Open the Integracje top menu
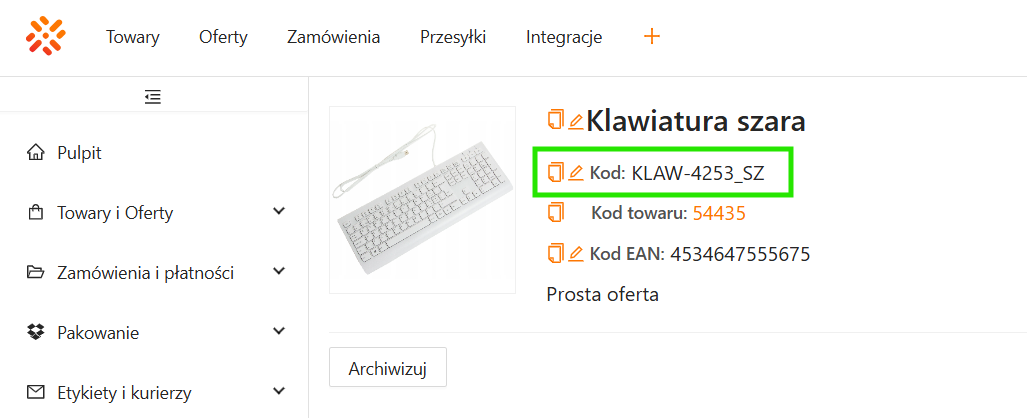The image size is (1027, 418). (x=564, y=38)
